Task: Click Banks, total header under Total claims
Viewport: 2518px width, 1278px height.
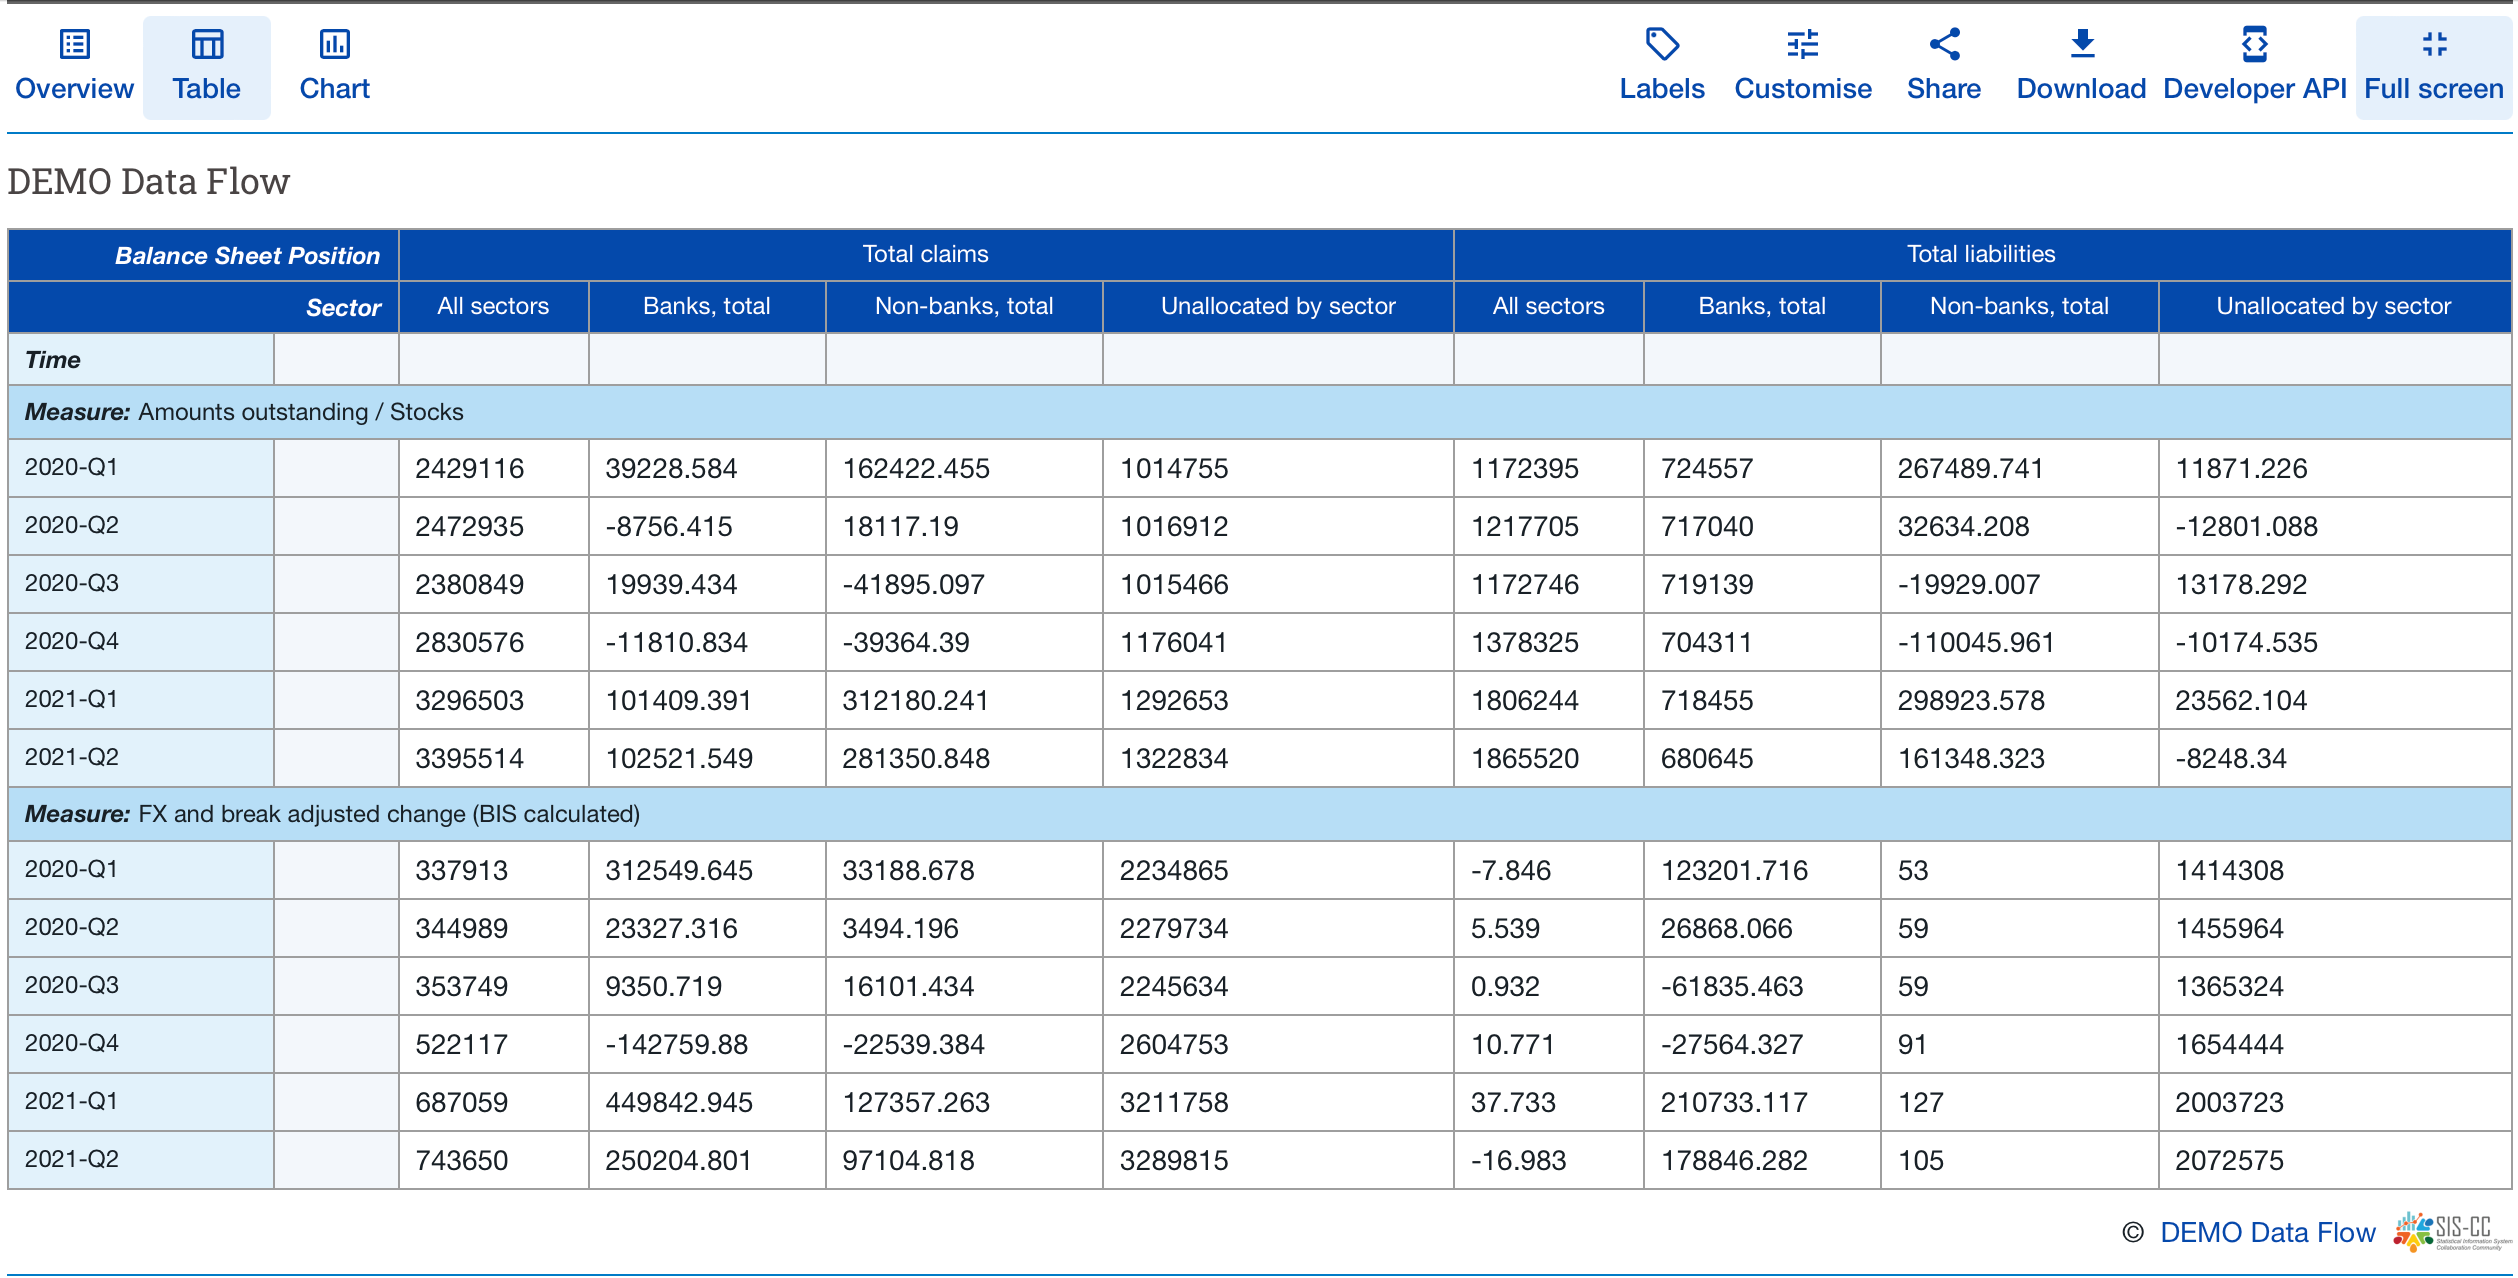Action: [x=706, y=306]
